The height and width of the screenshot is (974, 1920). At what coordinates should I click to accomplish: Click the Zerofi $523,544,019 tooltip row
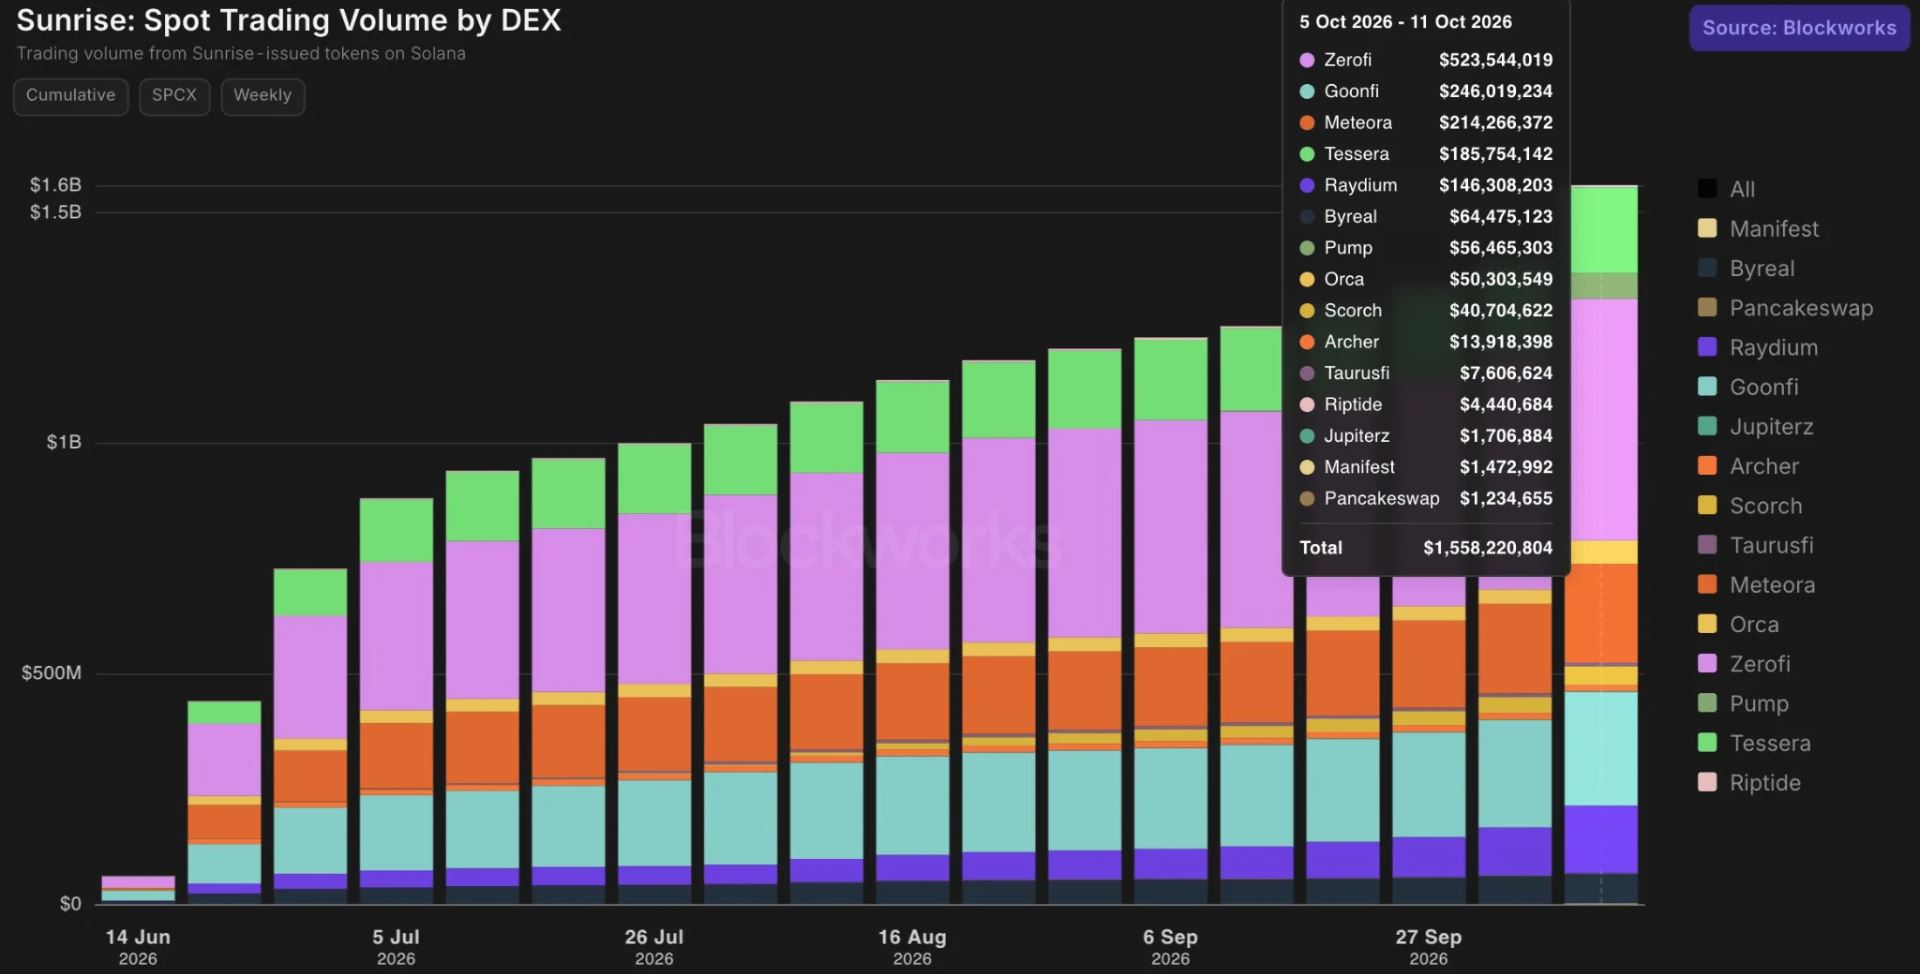click(x=1426, y=60)
